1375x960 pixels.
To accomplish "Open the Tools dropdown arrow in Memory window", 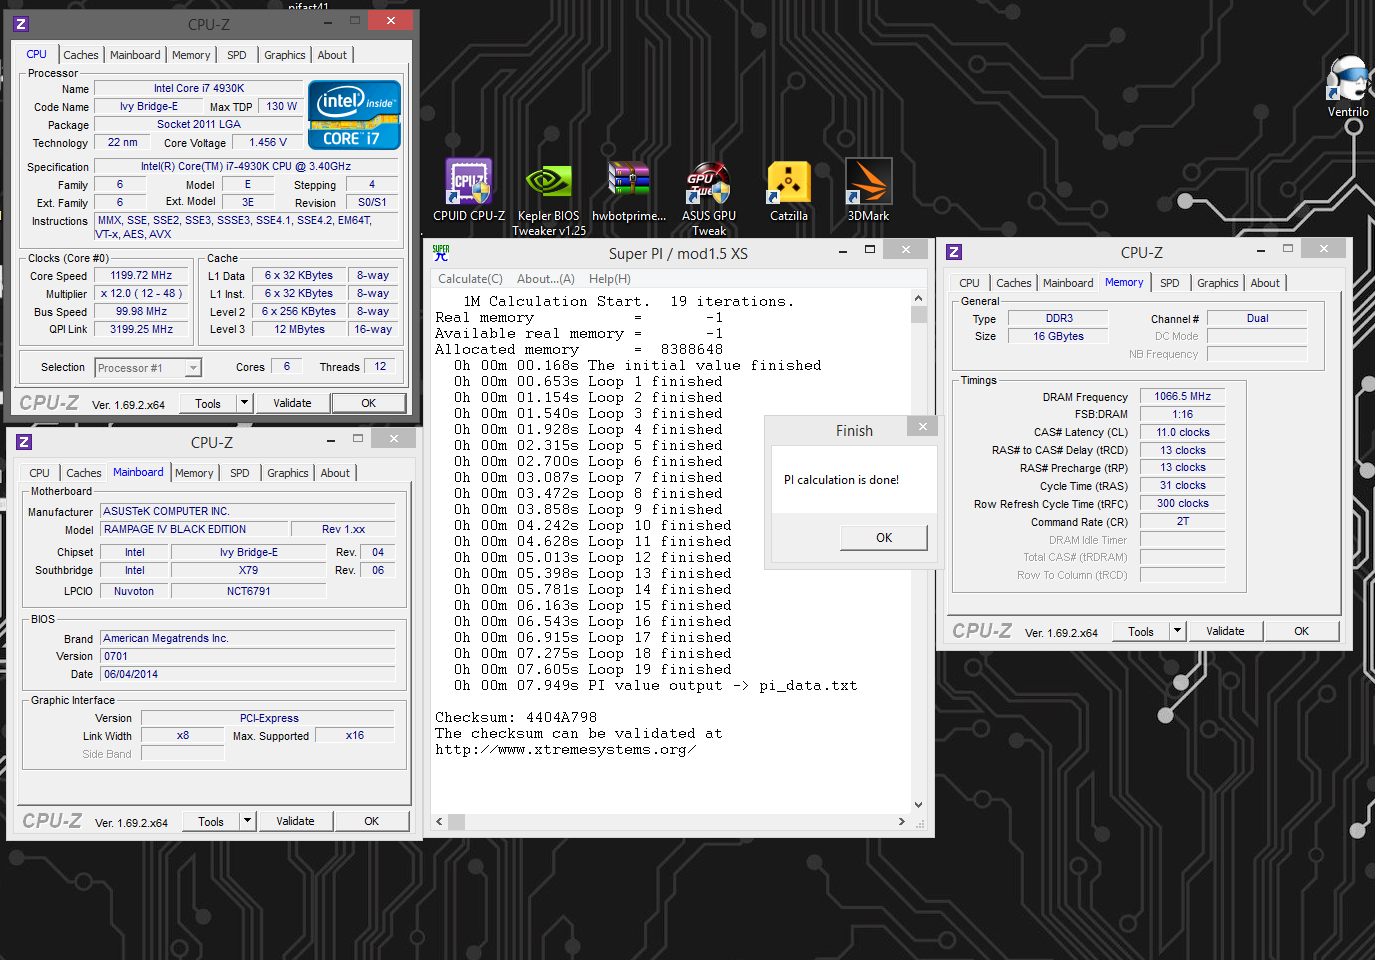I will (1177, 631).
